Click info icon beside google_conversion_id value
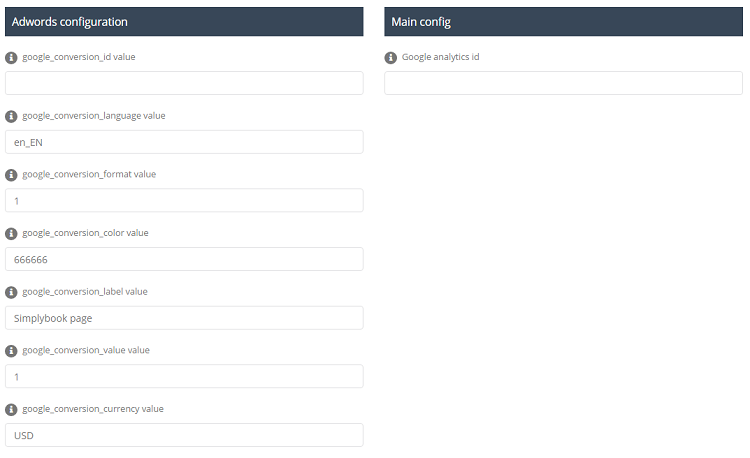This screenshot has height=458, width=750. pyautogui.click(x=12, y=57)
